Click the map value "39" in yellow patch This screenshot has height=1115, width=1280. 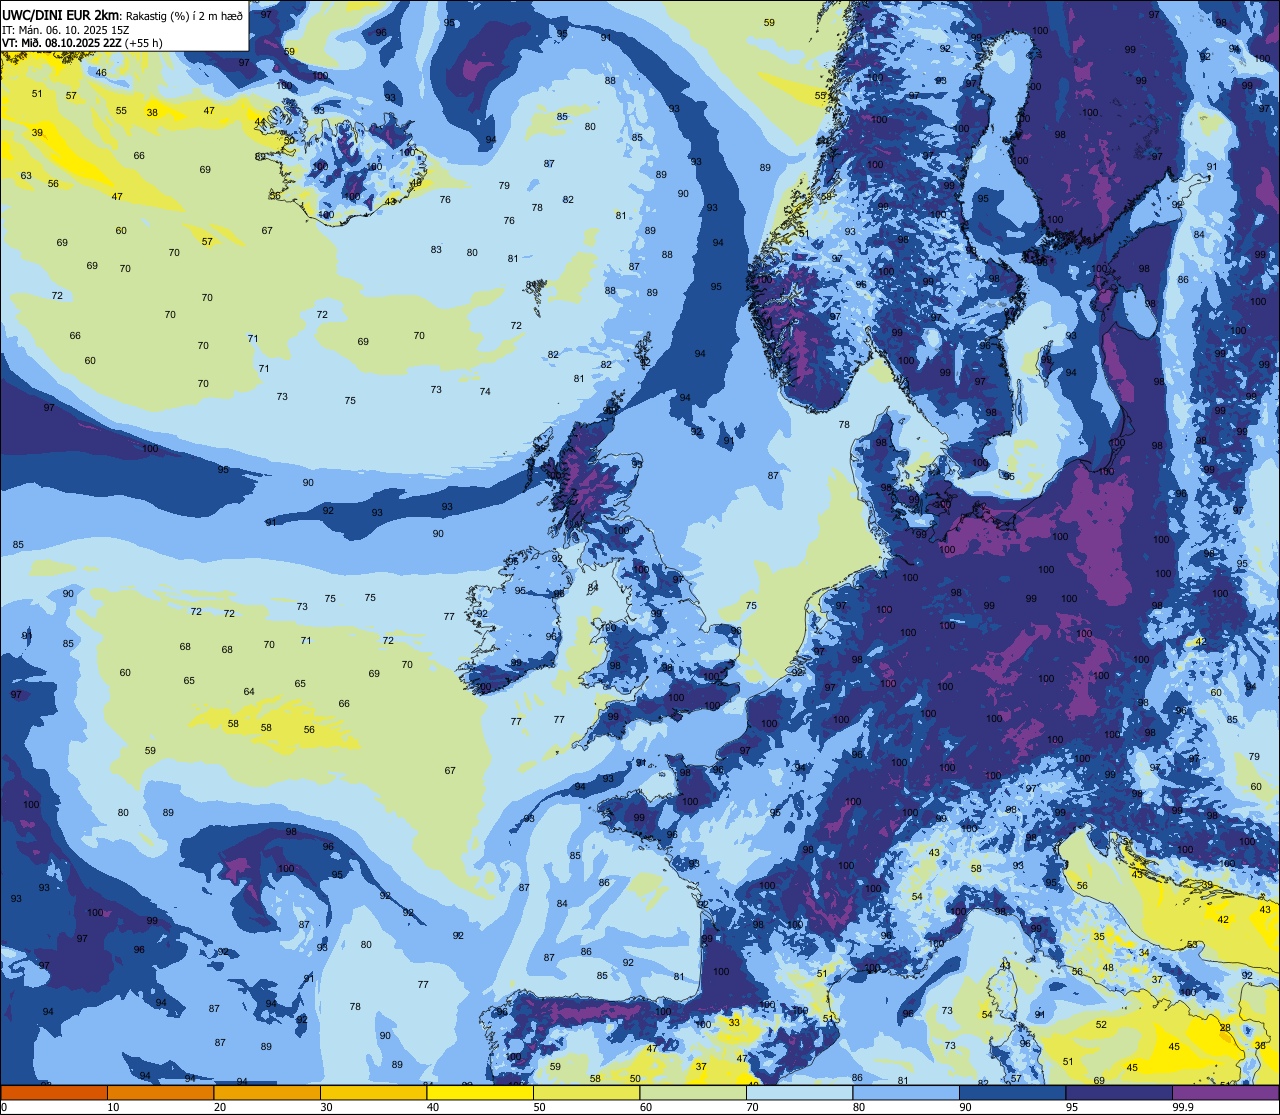coord(37,132)
